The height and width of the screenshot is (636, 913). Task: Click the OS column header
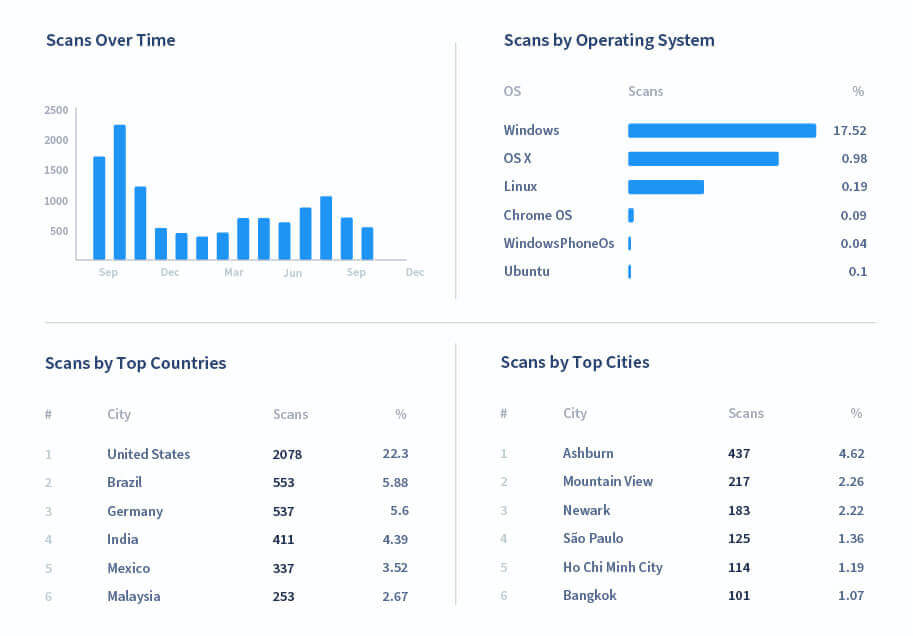[x=512, y=91]
